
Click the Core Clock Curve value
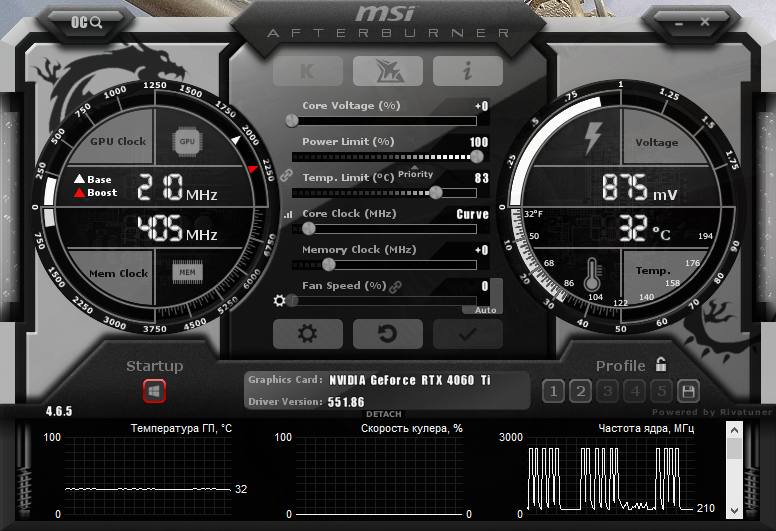pyautogui.click(x=472, y=214)
